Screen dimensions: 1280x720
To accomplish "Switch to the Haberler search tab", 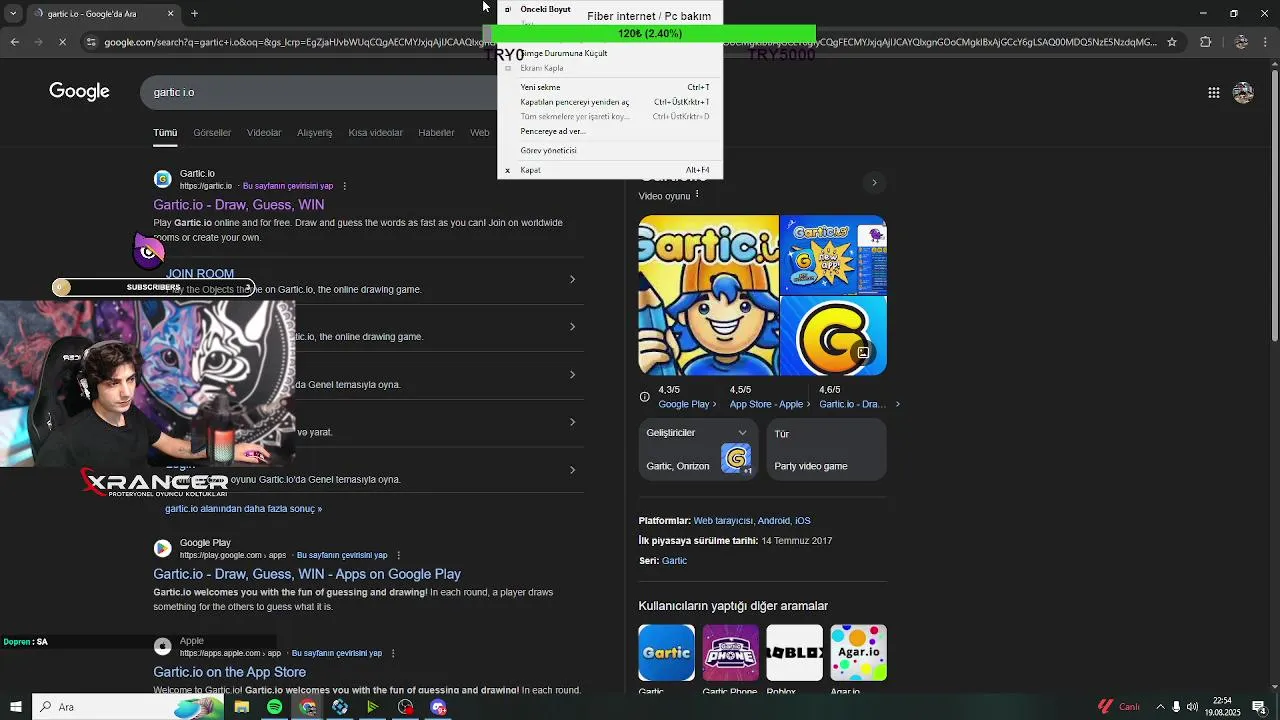I will point(436,132).
